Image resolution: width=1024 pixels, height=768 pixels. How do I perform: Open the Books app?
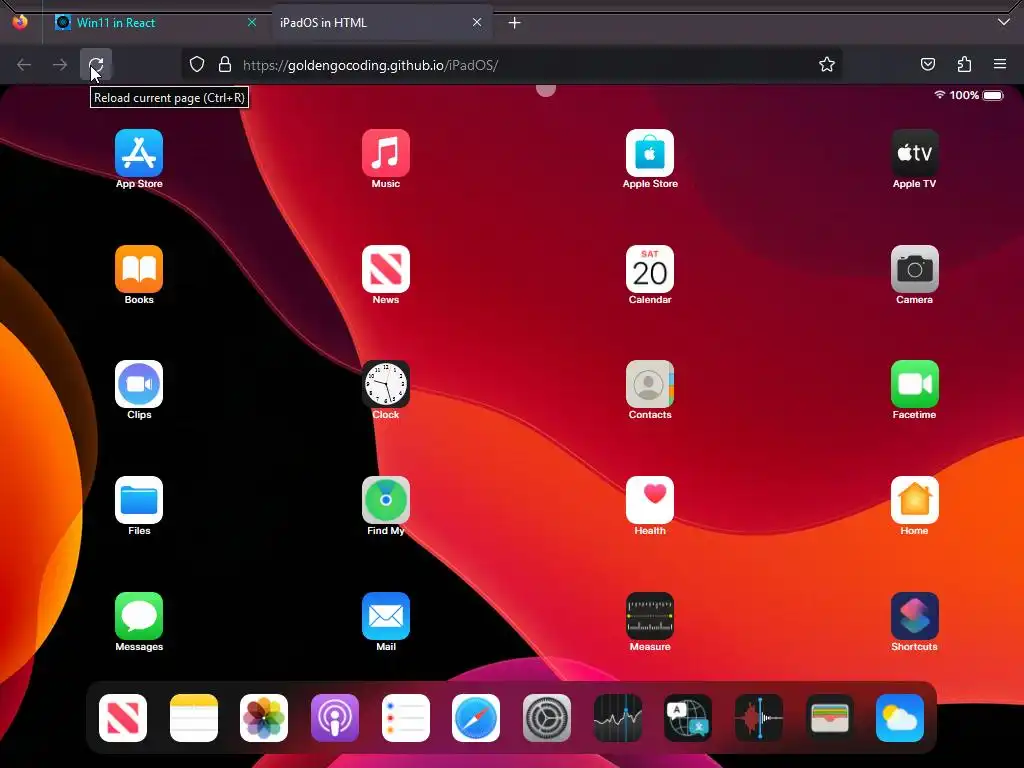click(x=138, y=269)
